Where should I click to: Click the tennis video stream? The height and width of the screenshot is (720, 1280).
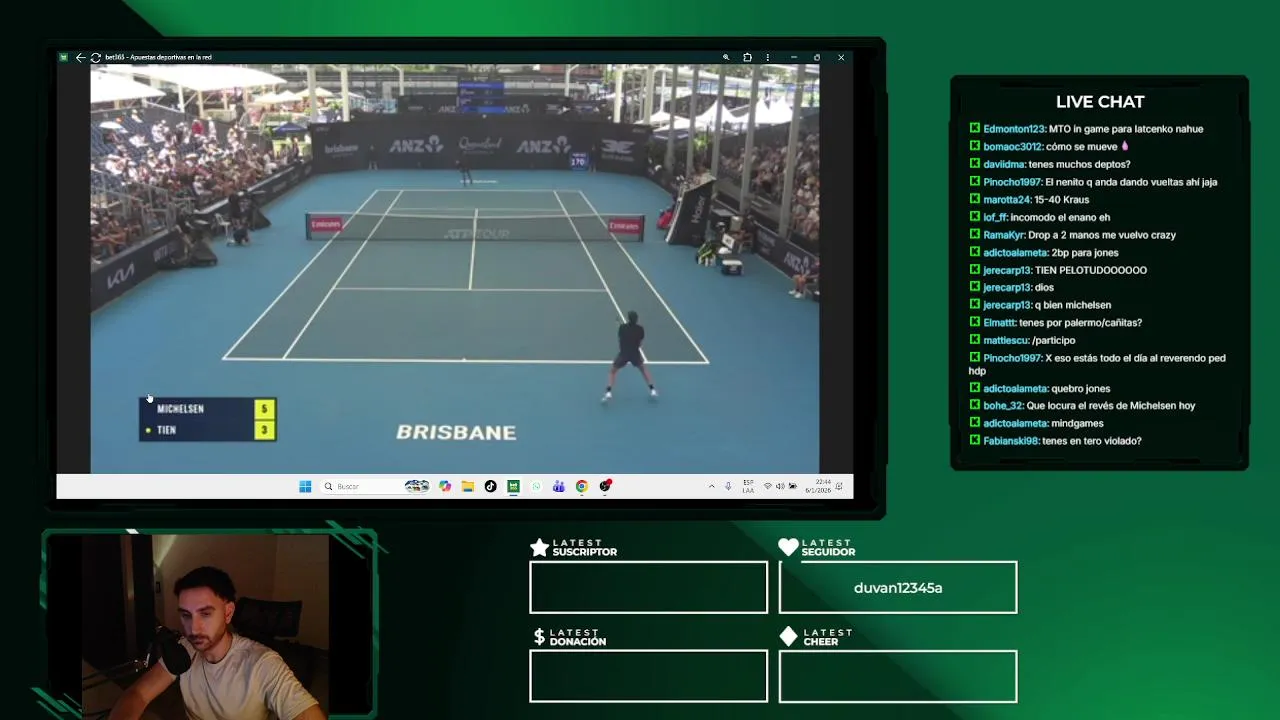(455, 268)
